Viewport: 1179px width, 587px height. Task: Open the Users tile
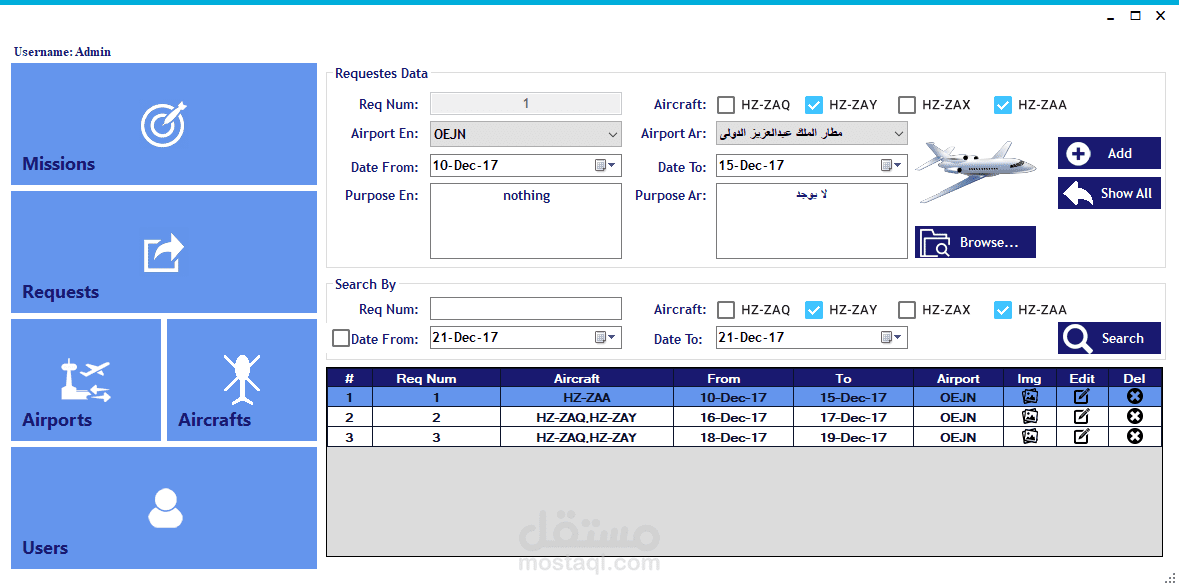(164, 507)
